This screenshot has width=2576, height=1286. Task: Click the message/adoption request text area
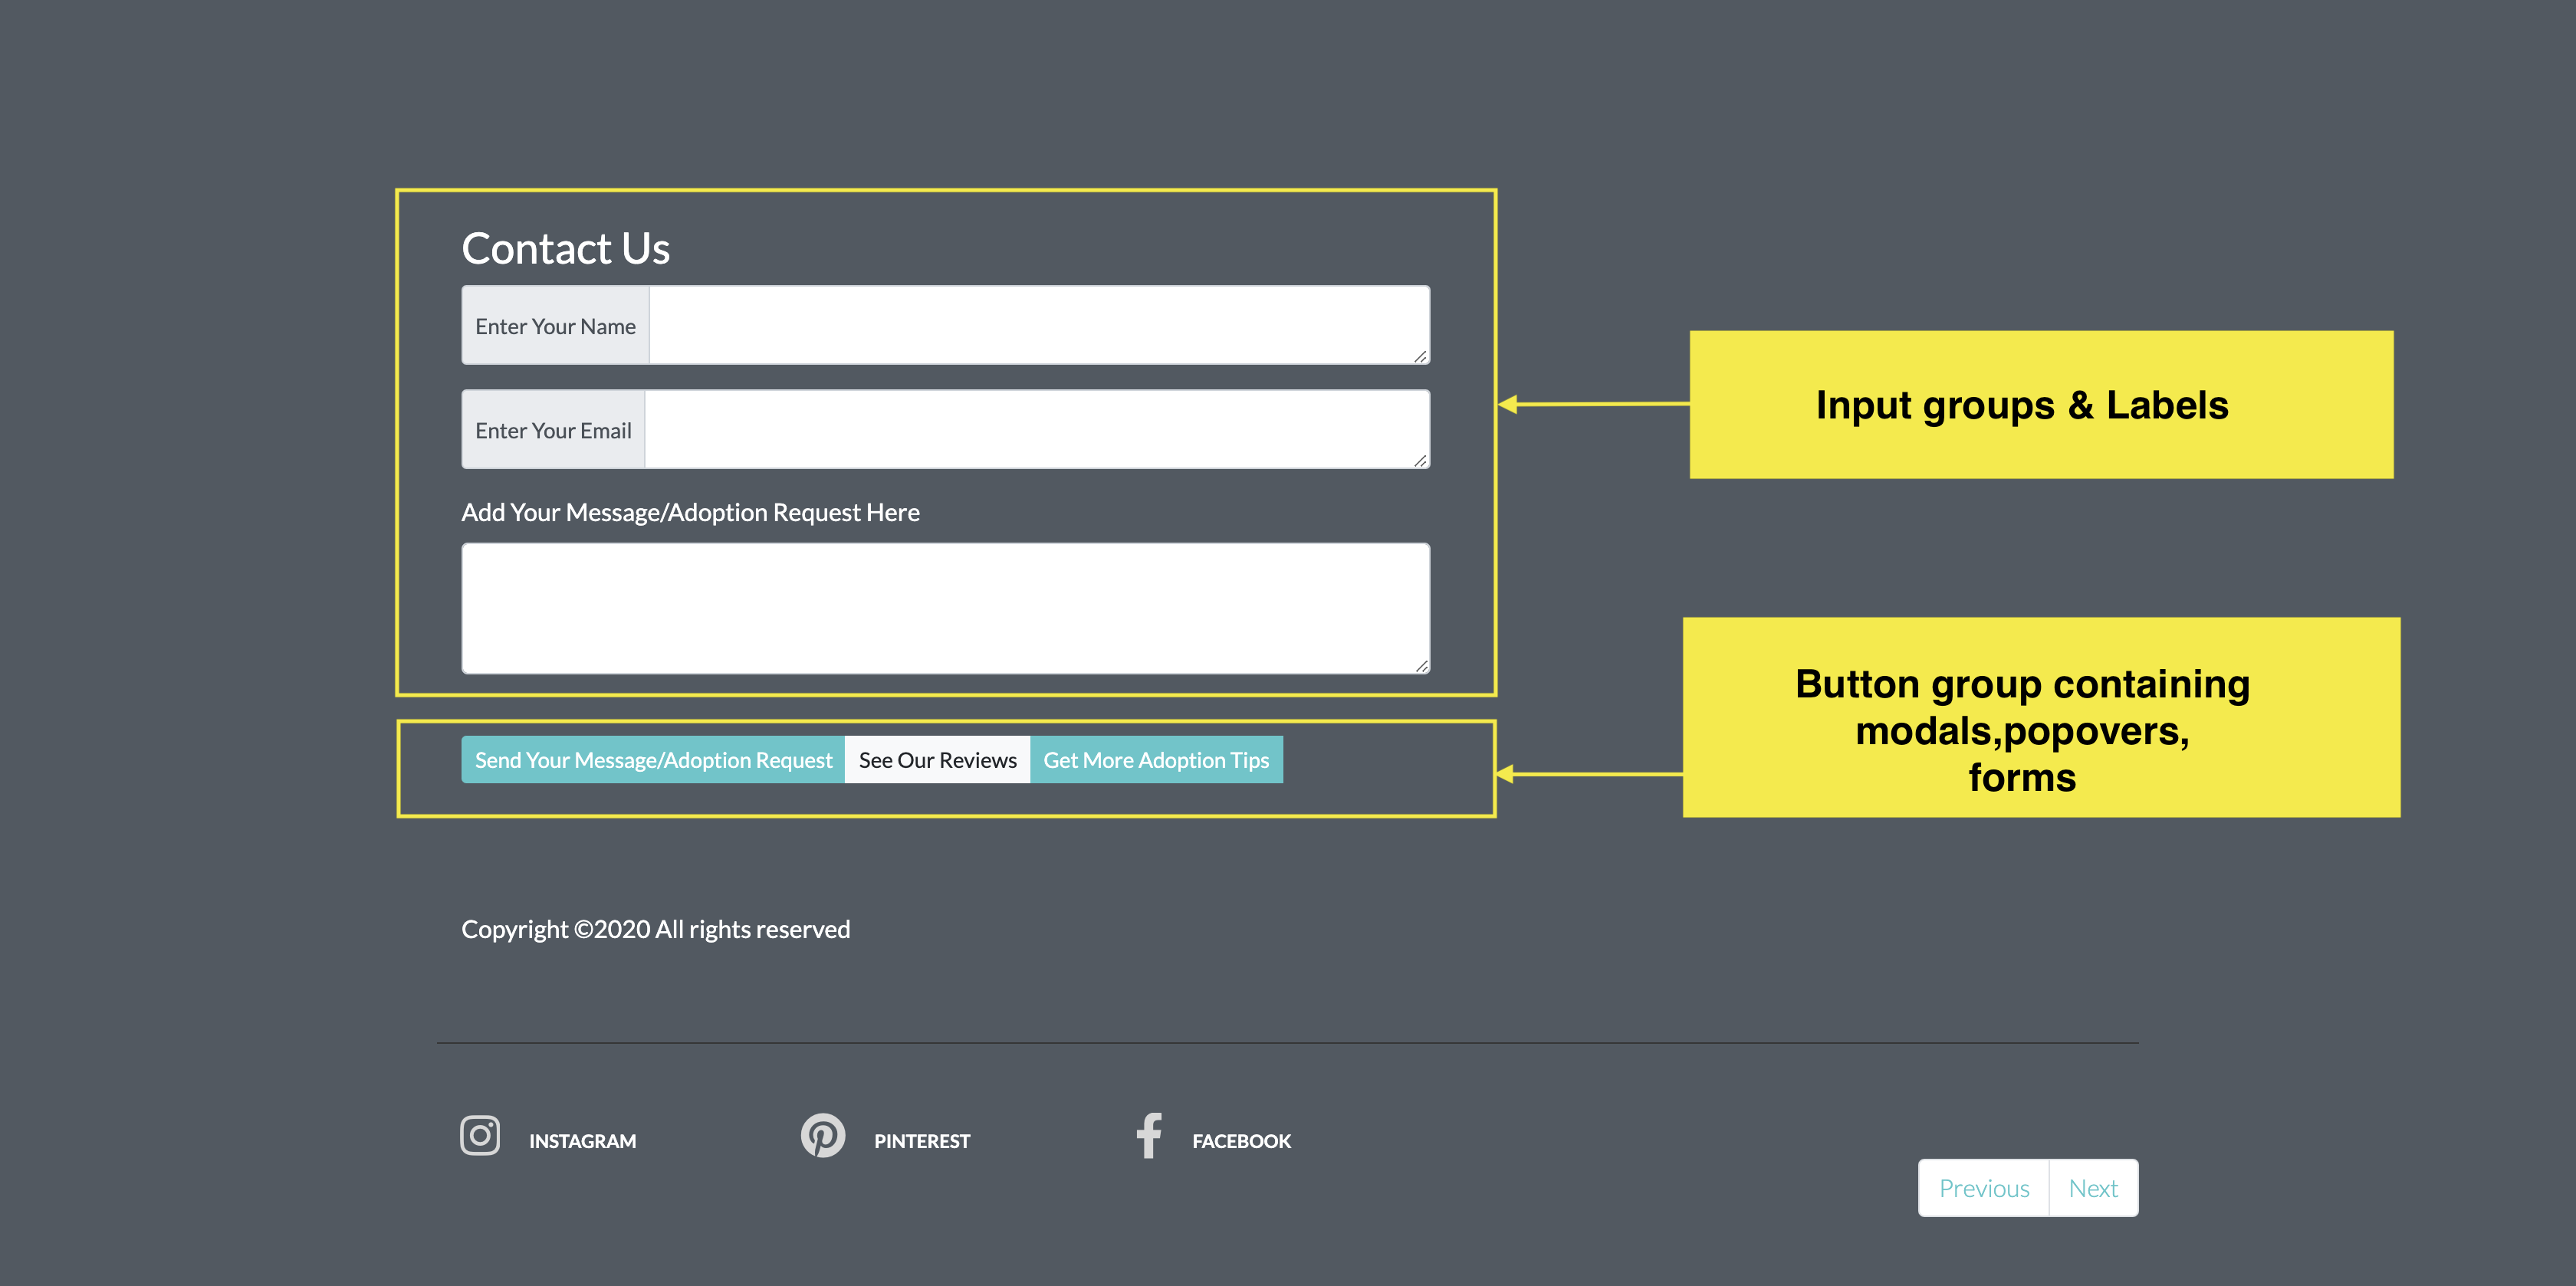[945, 608]
